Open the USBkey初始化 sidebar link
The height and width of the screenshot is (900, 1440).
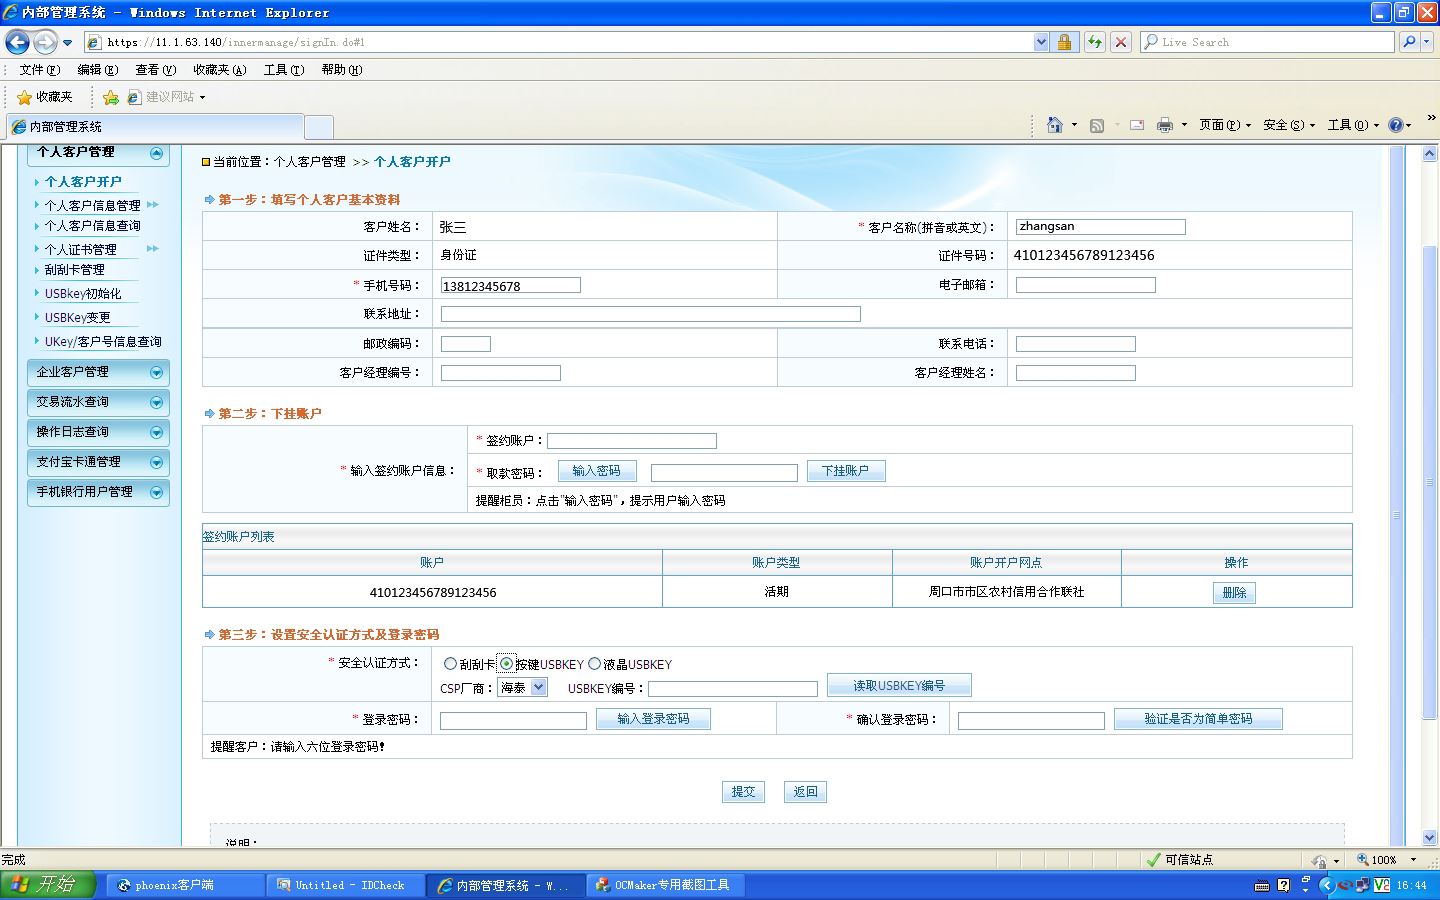click(83, 294)
